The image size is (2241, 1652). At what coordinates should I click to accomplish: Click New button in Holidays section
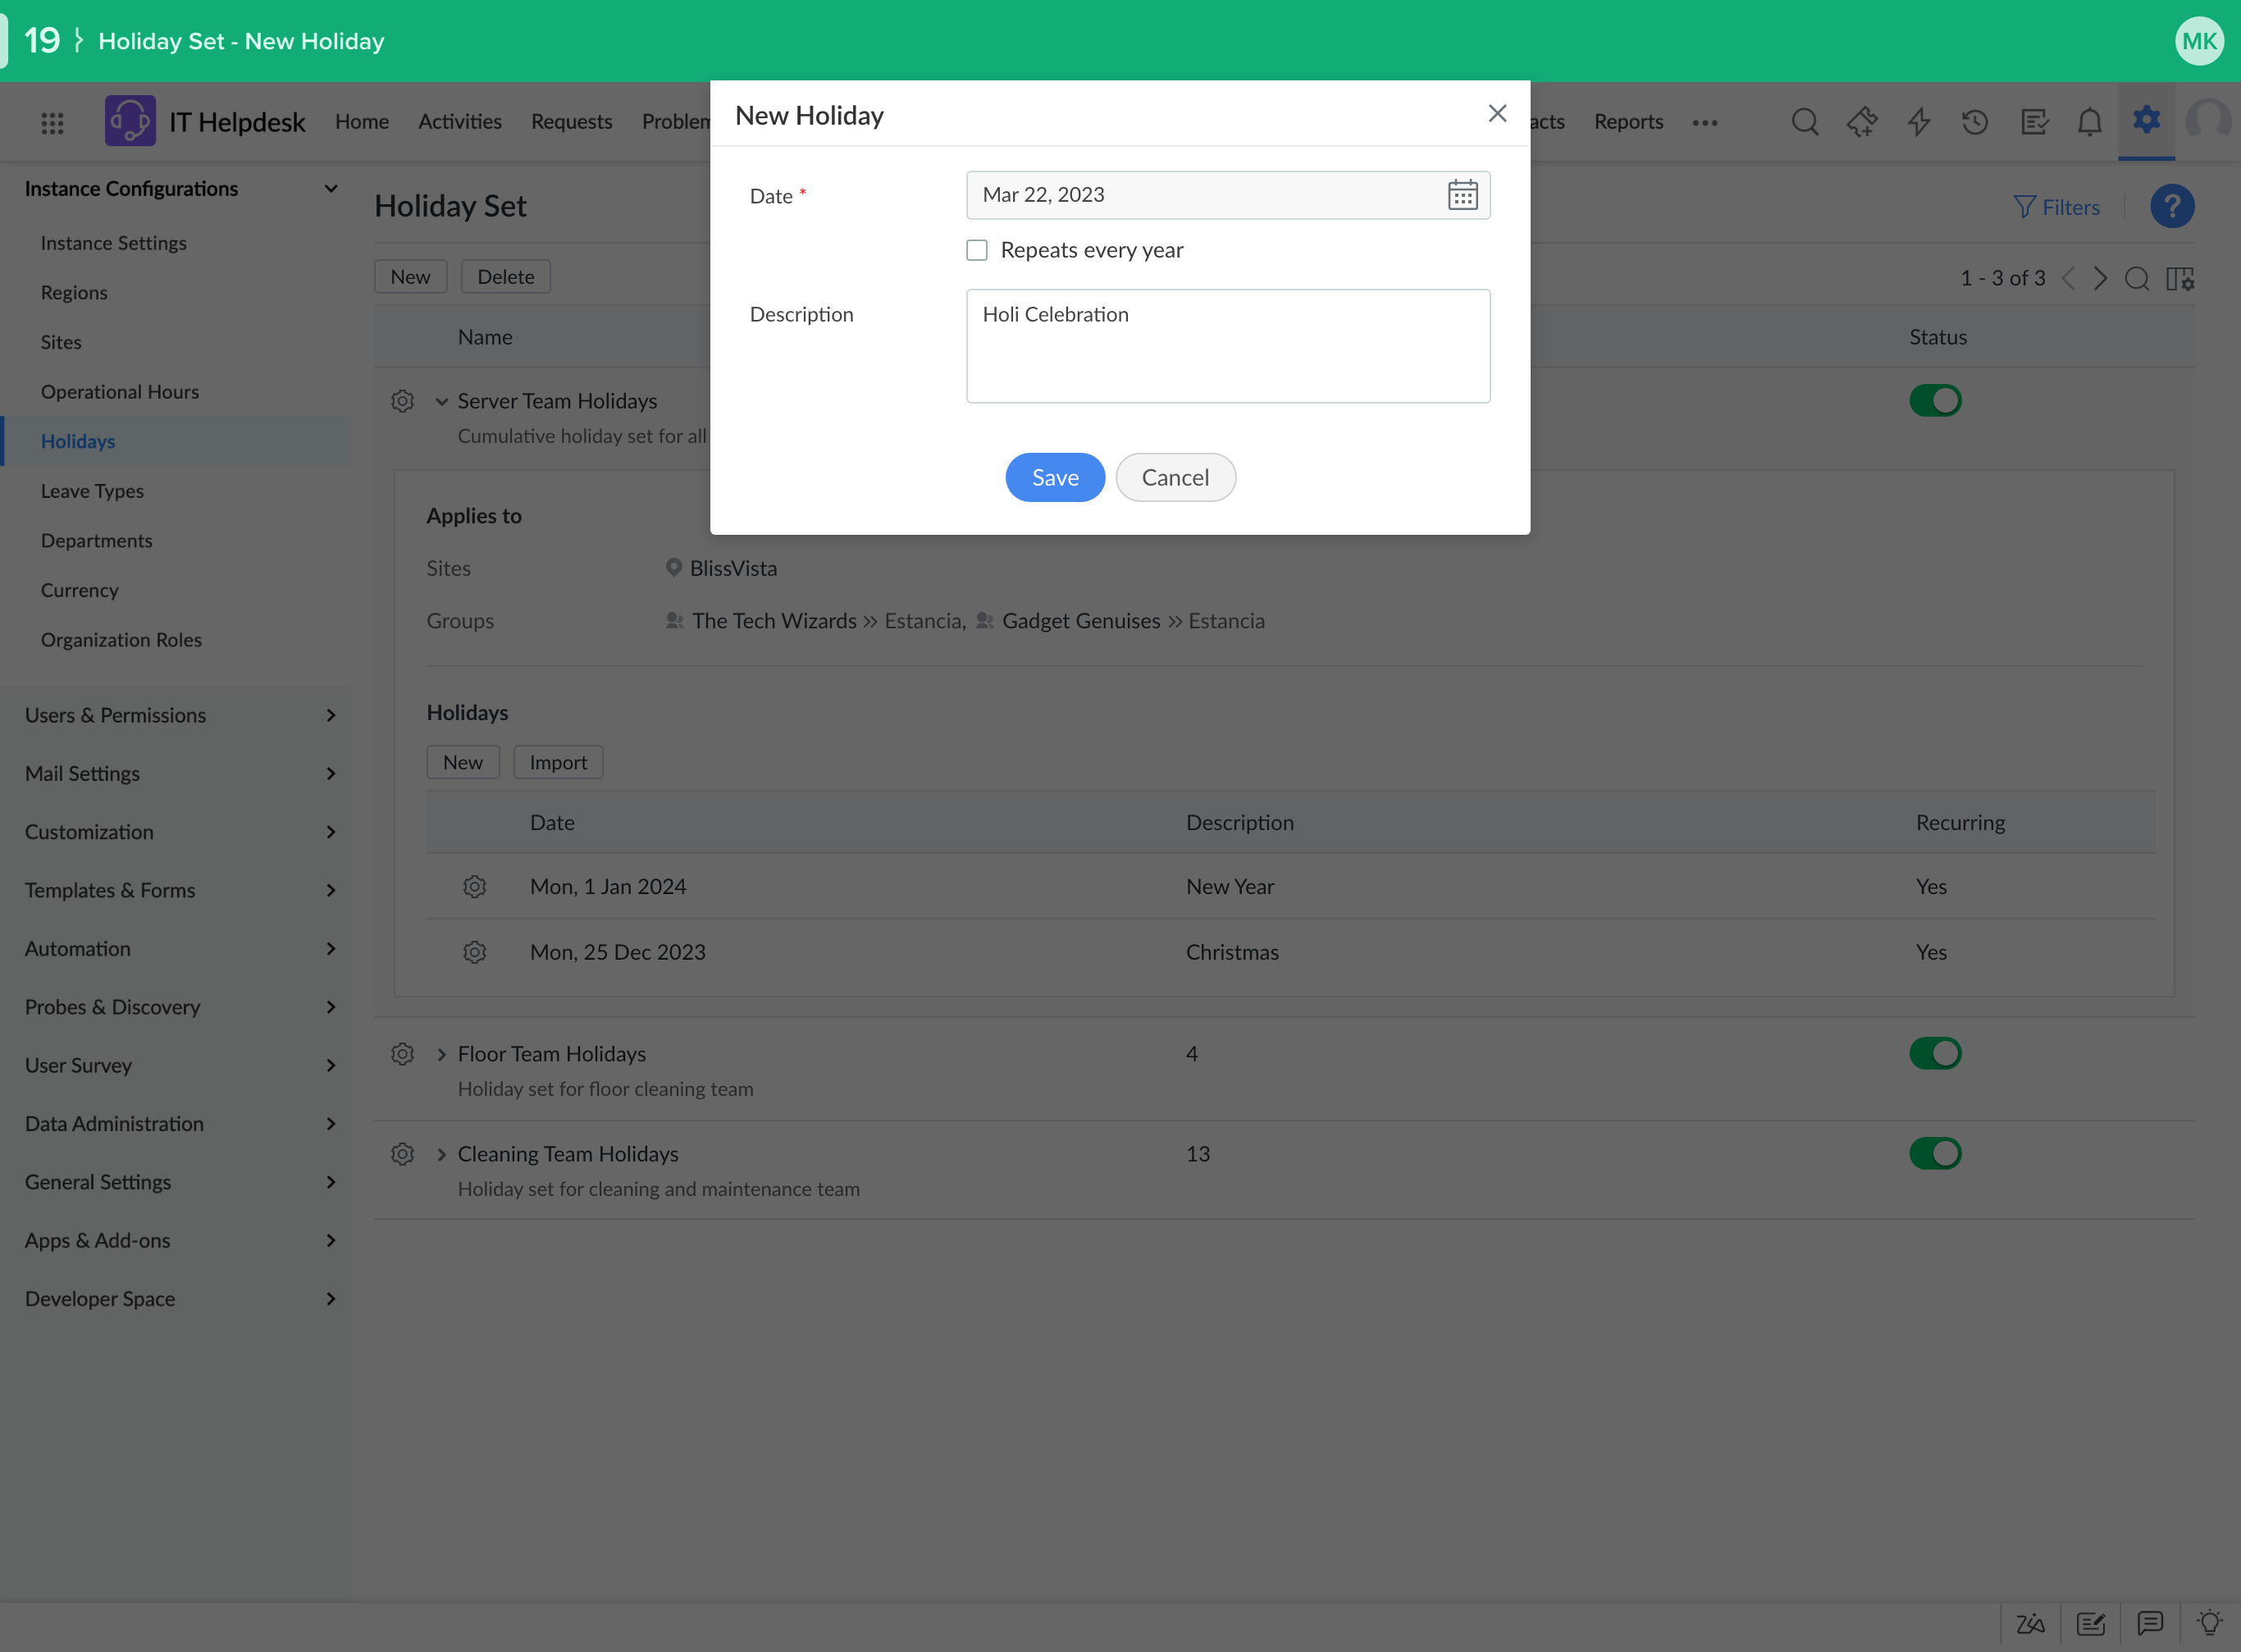pyautogui.click(x=462, y=762)
